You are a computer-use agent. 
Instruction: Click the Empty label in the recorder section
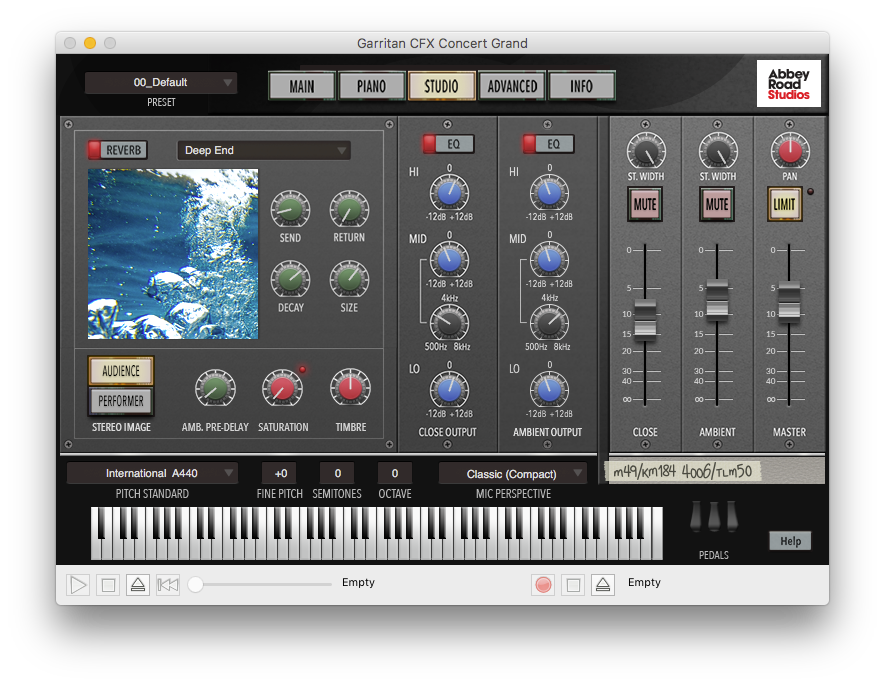644,582
